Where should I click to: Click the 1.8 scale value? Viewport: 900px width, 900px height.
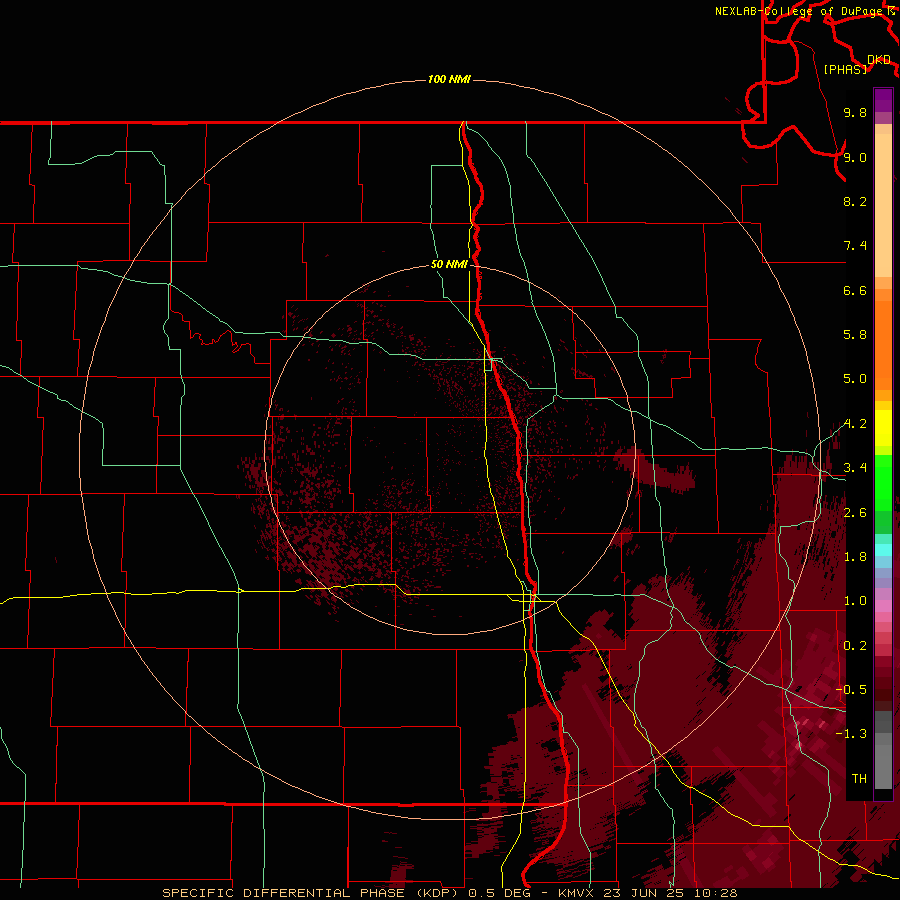coord(855,557)
